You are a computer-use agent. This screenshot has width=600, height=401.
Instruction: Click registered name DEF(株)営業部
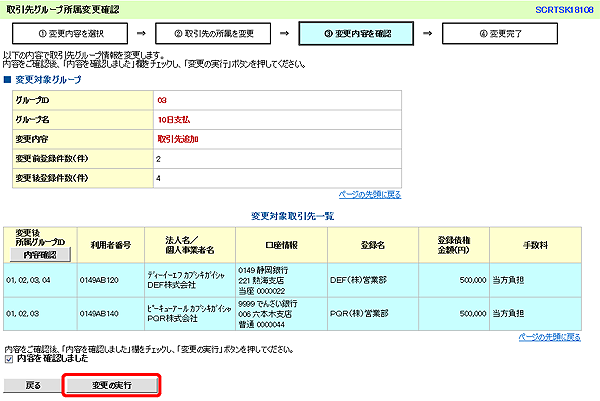(x=359, y=280)
